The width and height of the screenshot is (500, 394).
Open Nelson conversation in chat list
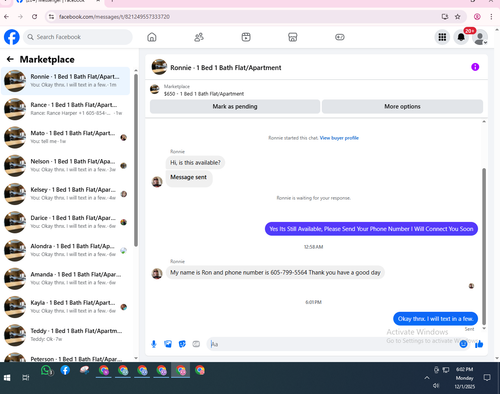[66, 165]
